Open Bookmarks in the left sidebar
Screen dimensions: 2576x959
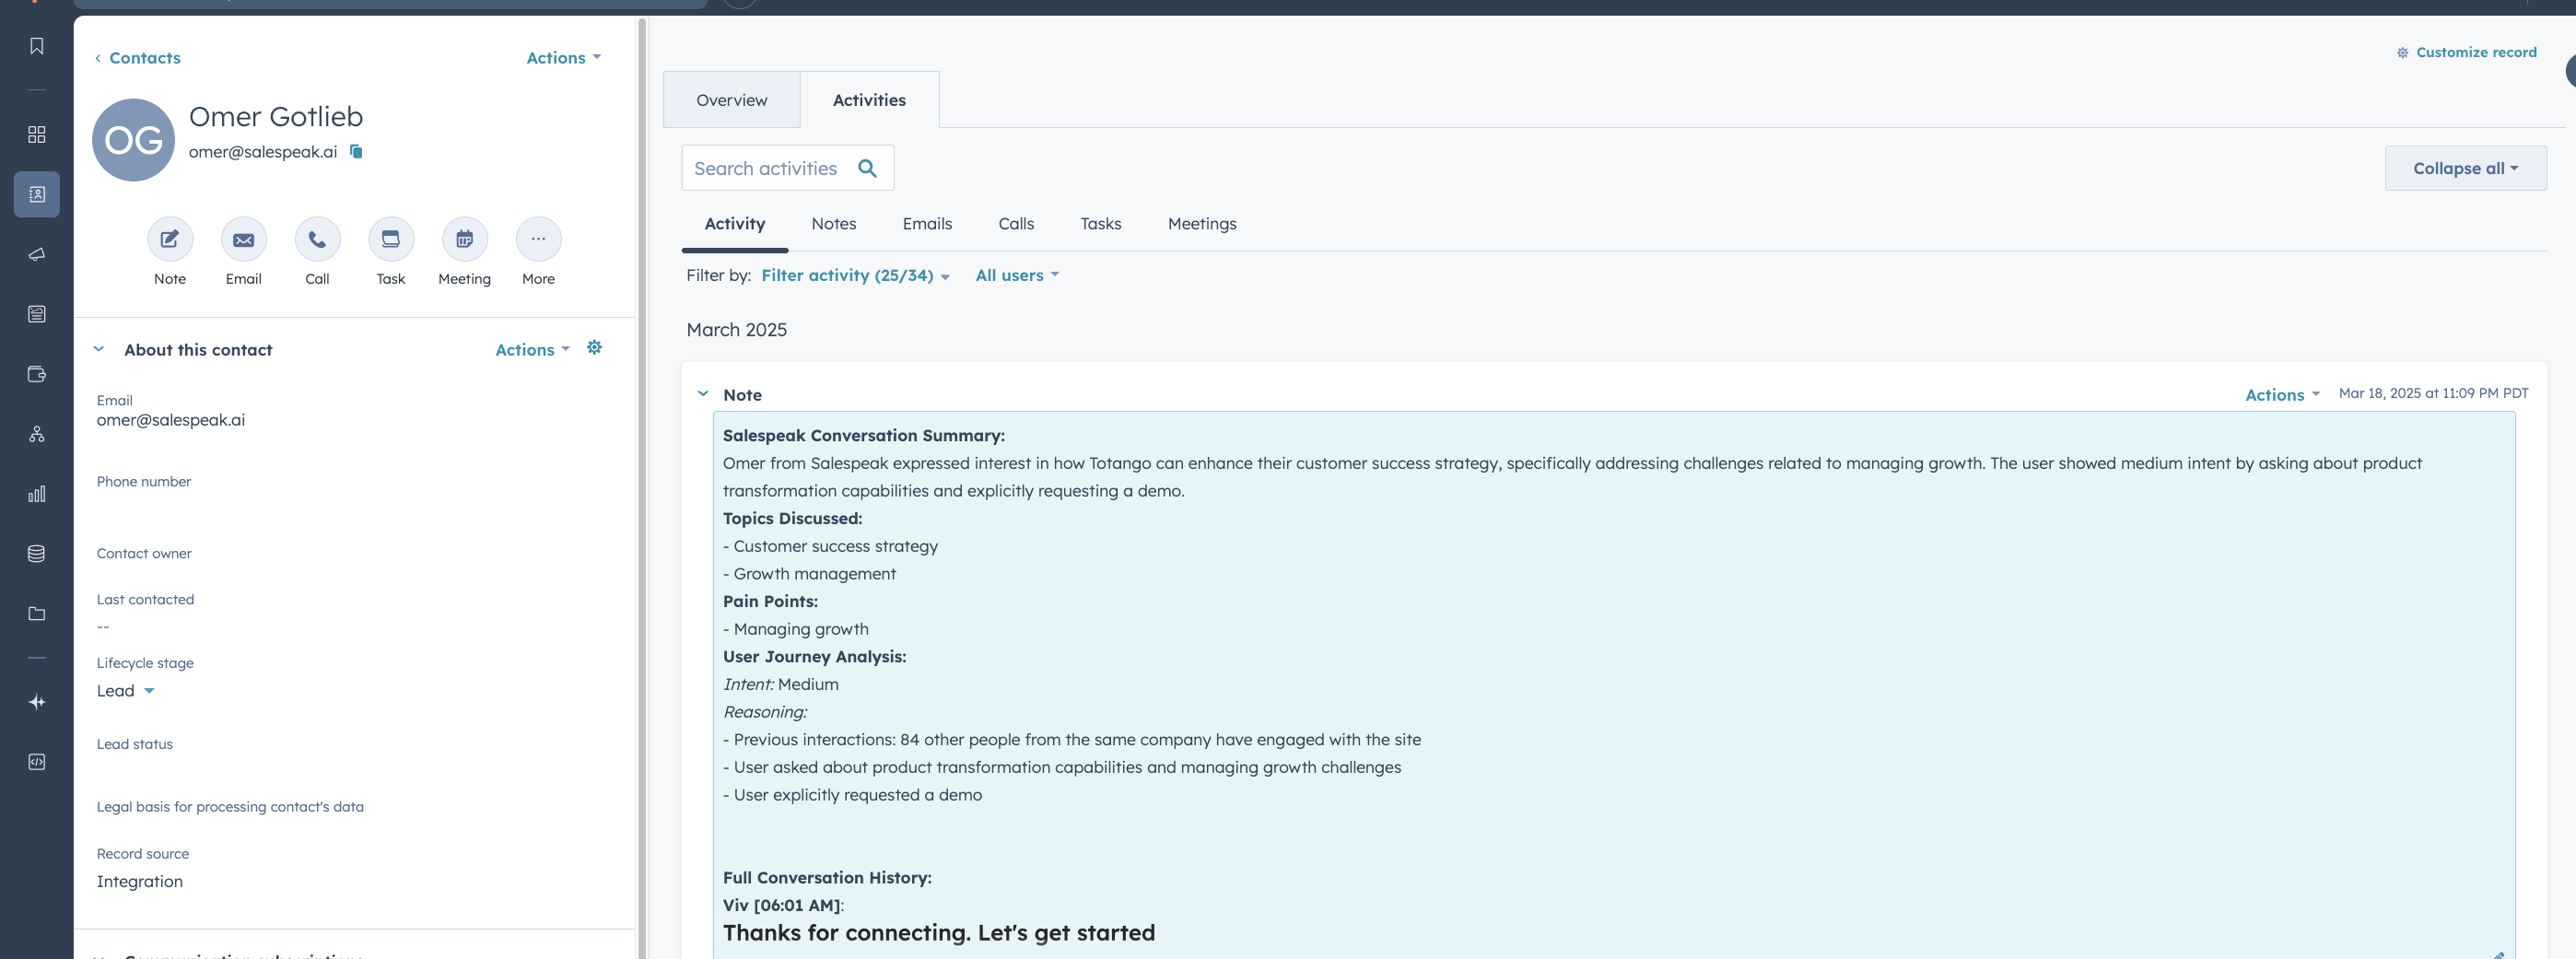tap(36, 46)
